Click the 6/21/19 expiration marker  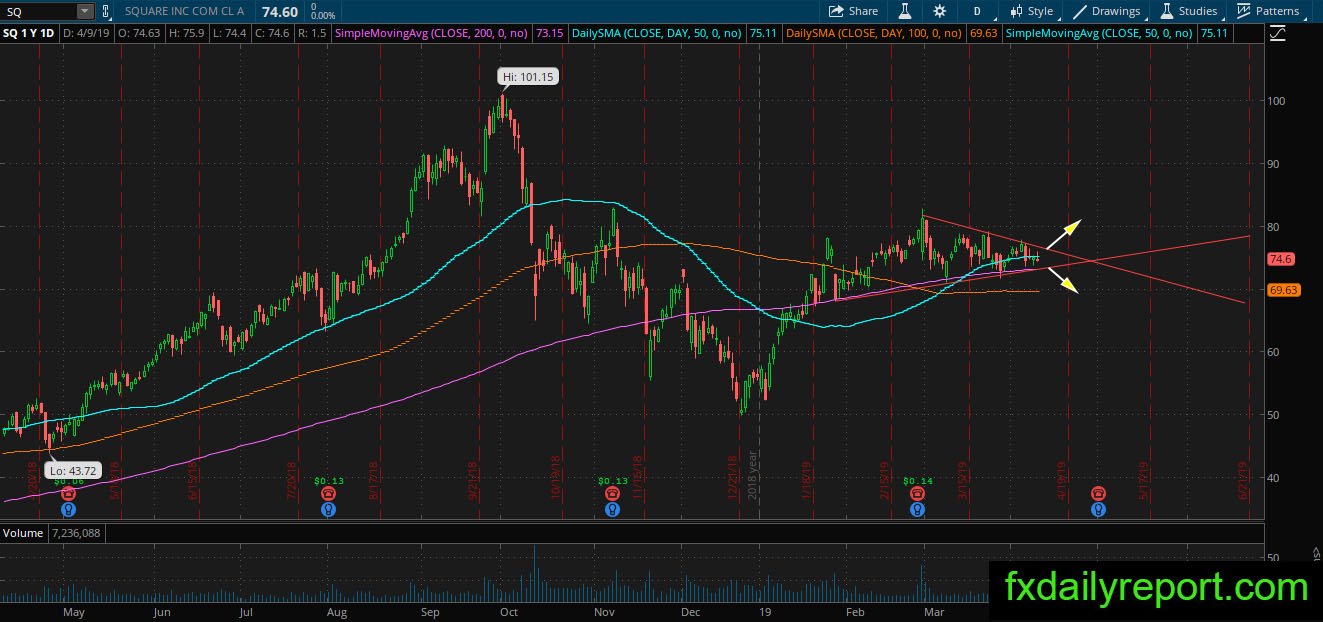click(1242, 479)
